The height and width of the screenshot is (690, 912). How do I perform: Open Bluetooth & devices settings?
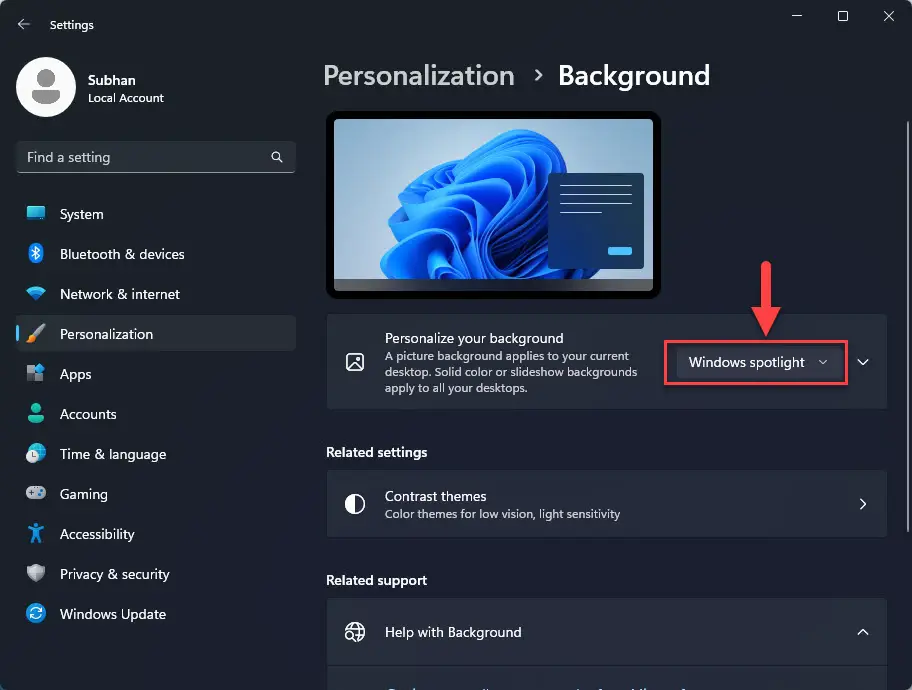(156, 254)
